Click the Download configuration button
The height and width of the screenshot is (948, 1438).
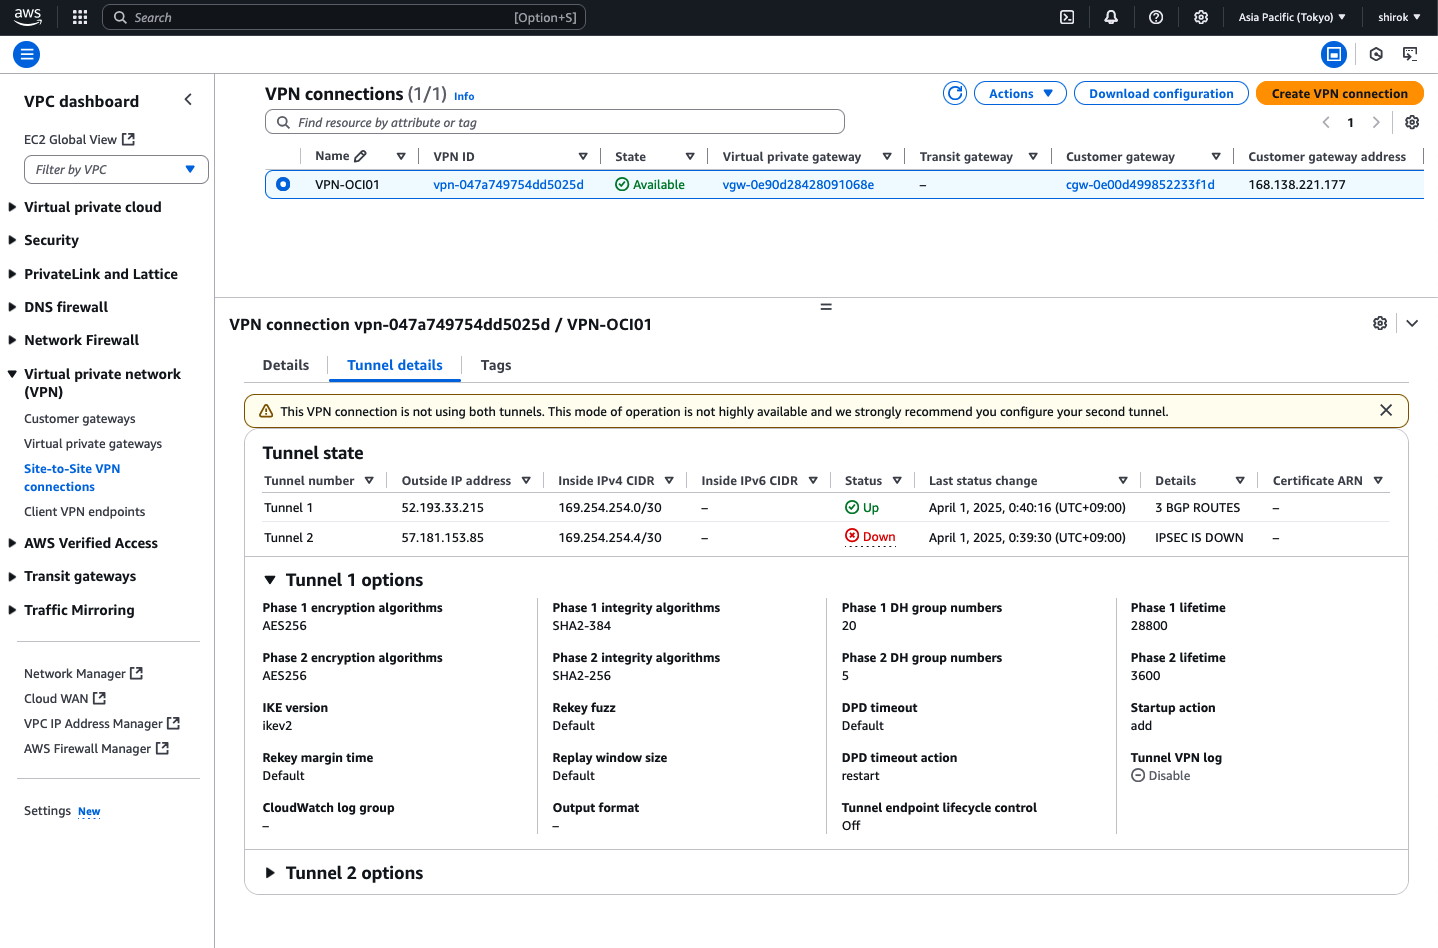point(1161,93)
